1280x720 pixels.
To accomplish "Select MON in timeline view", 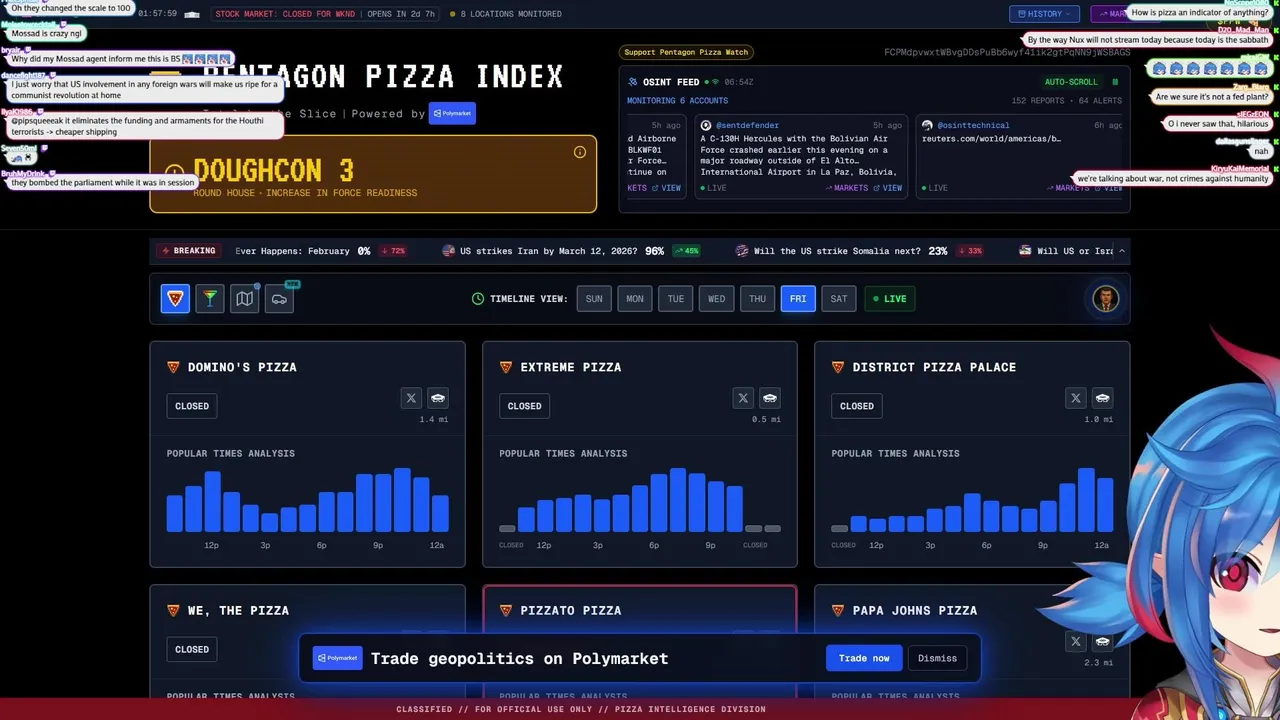I will click(x=635, y=298).
